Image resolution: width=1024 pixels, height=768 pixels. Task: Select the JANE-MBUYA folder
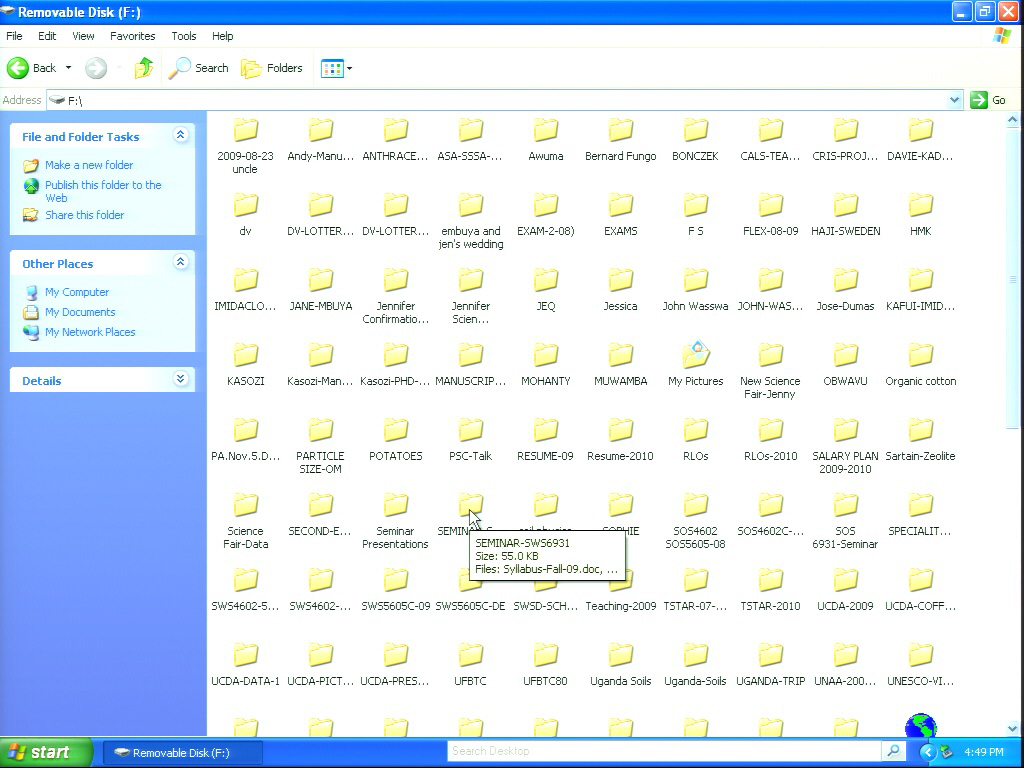[x=321, y=290]
